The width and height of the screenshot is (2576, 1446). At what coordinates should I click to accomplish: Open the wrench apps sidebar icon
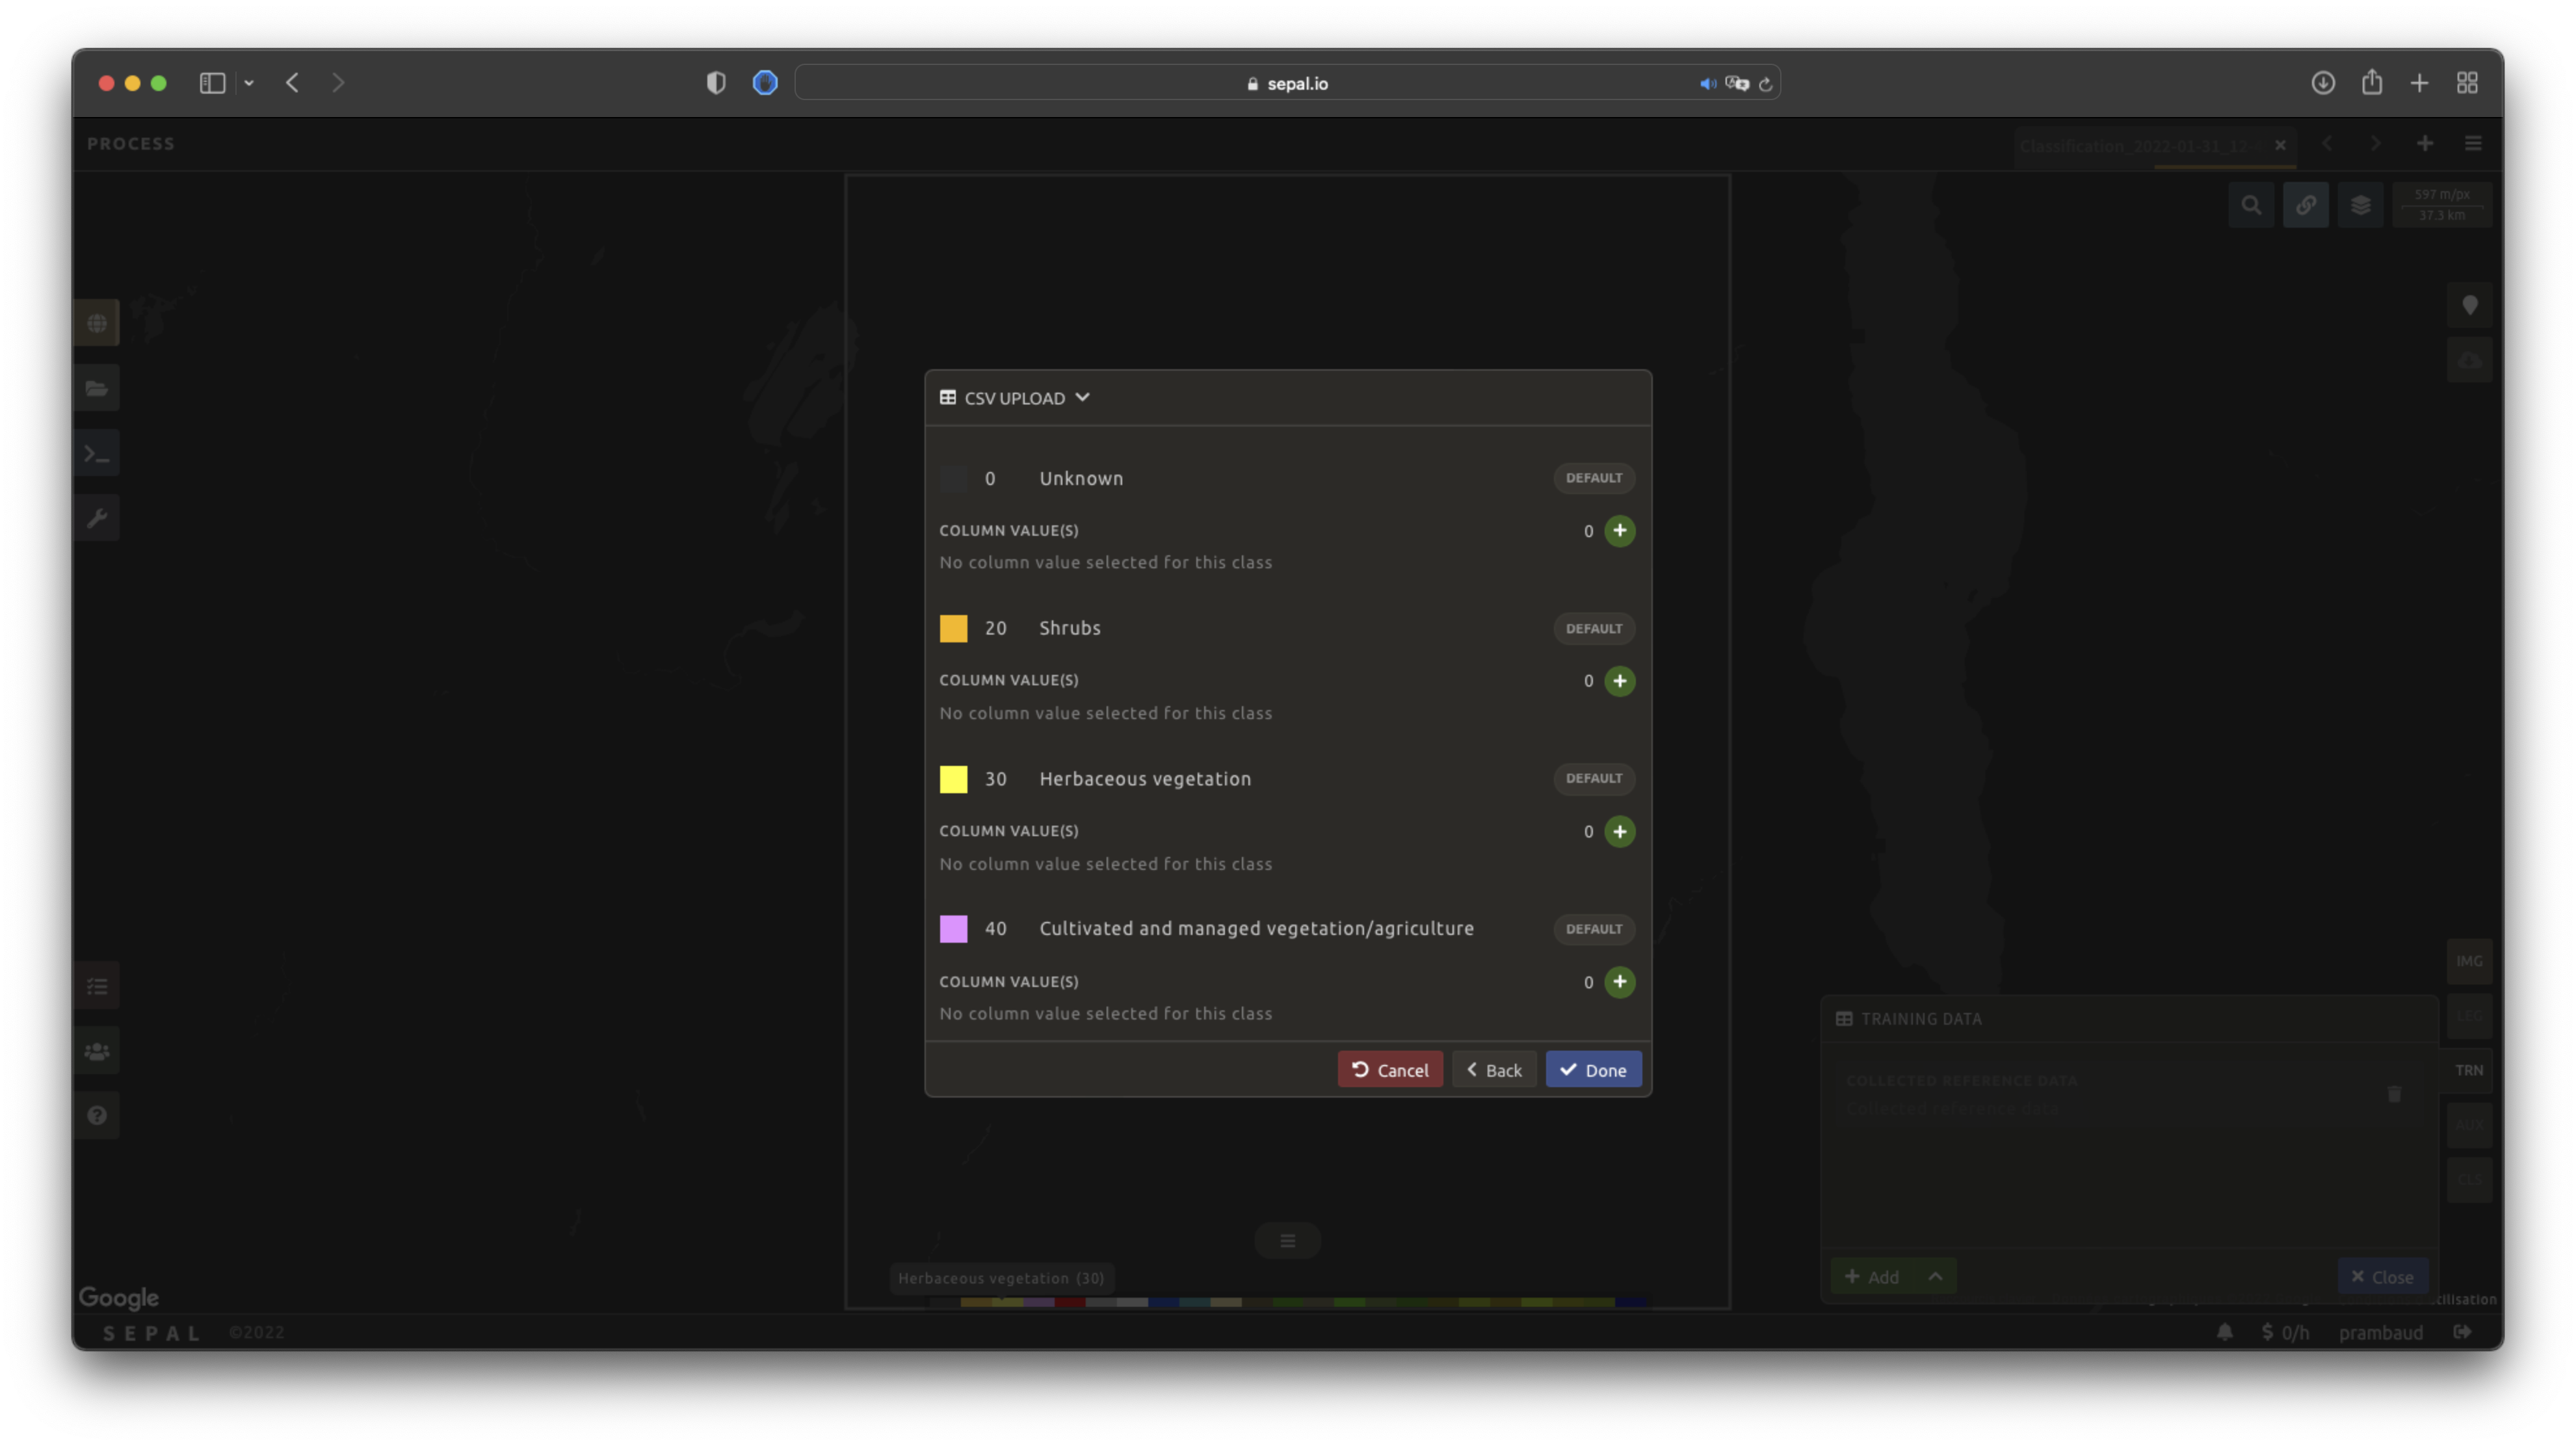coord(97,518)
